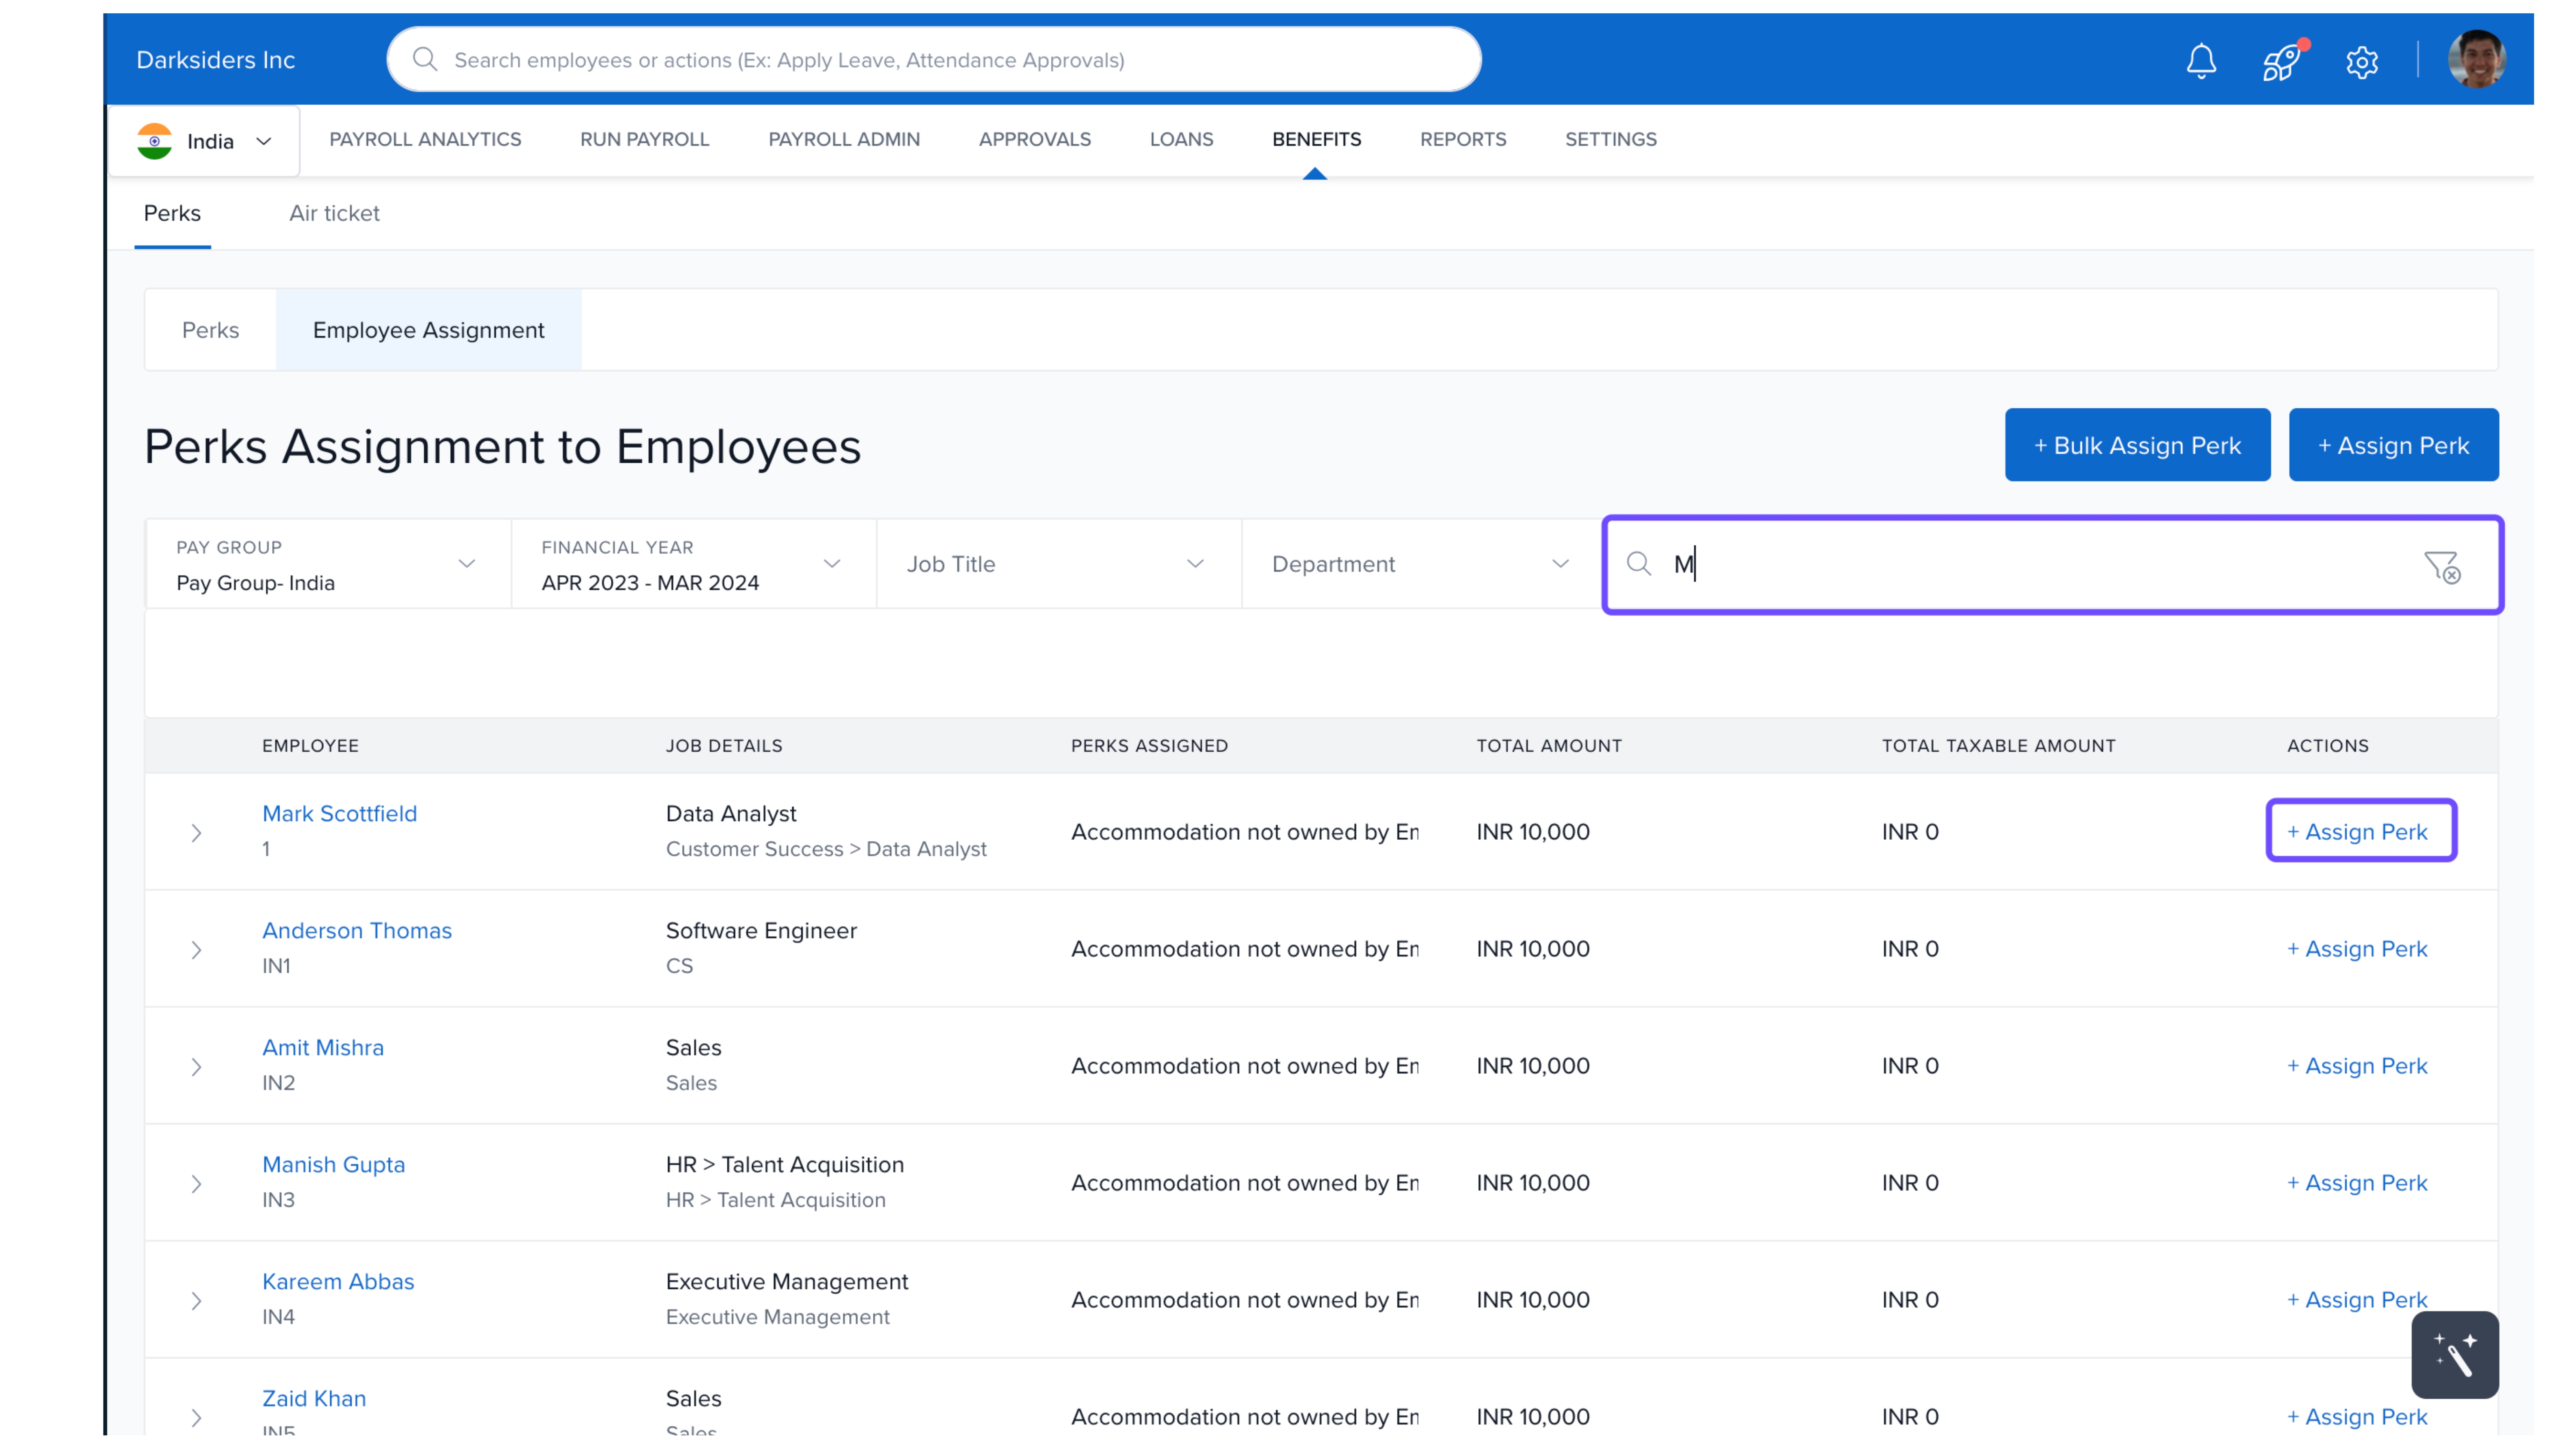Expand Kareem Abbas row details
This screenshot has height=1449, width=2576.
click(x=196, y=1300)
